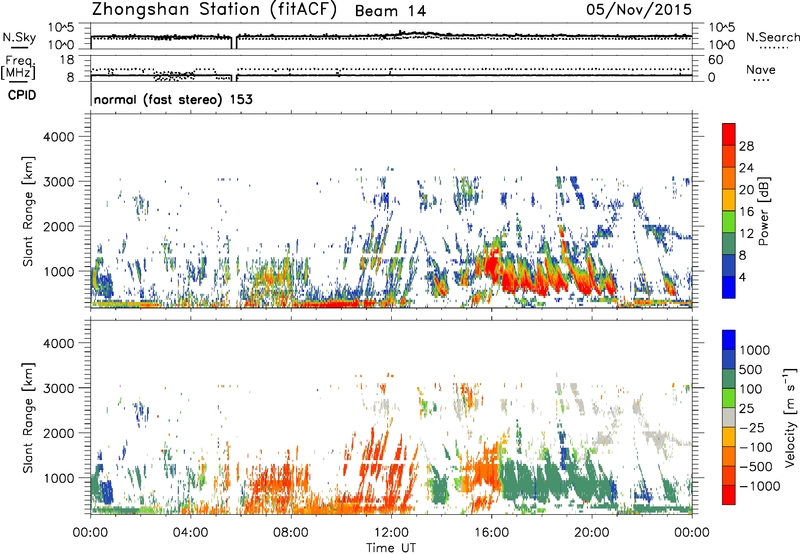Click the dark green 100-500 Velocity colorbar segment
The width and height of the screenshot is (800, 554).
pos(729,379)
